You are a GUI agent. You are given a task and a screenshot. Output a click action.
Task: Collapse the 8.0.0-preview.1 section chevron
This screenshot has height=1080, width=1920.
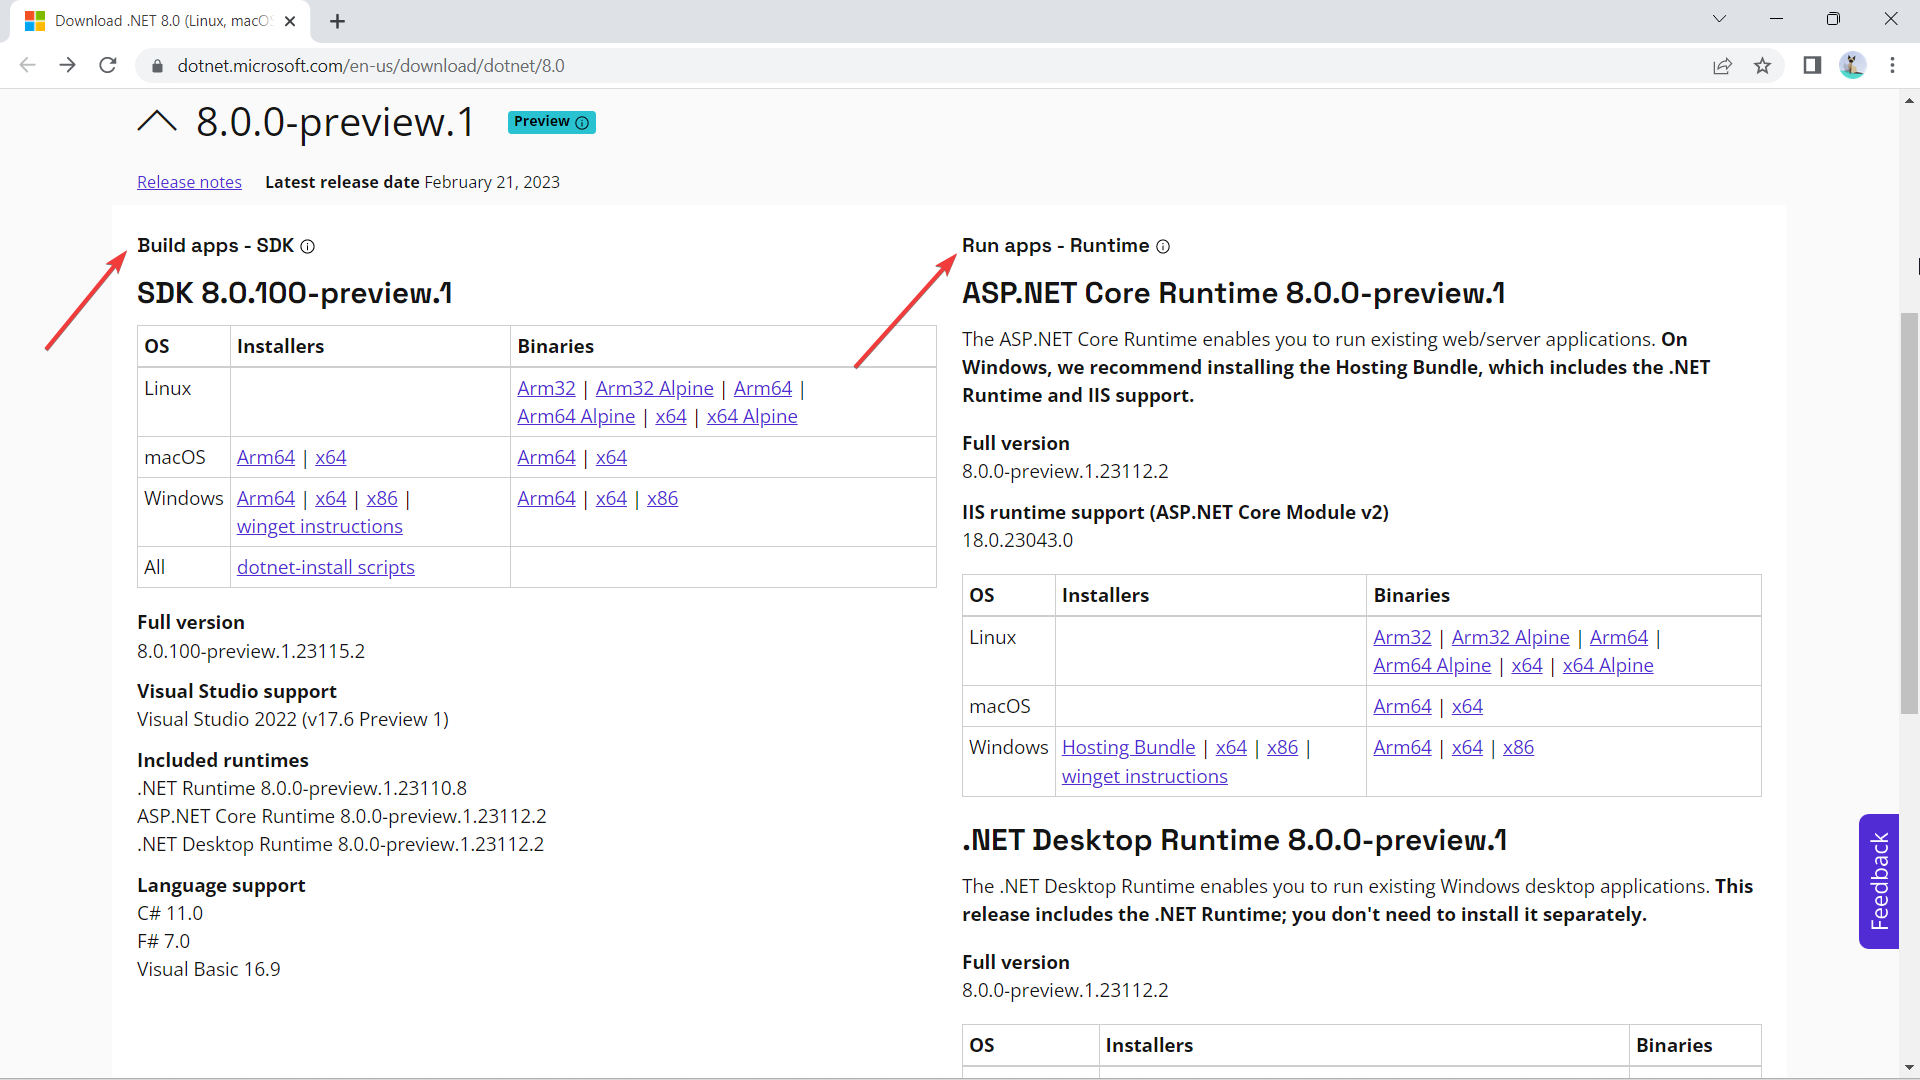coord(157,121)
